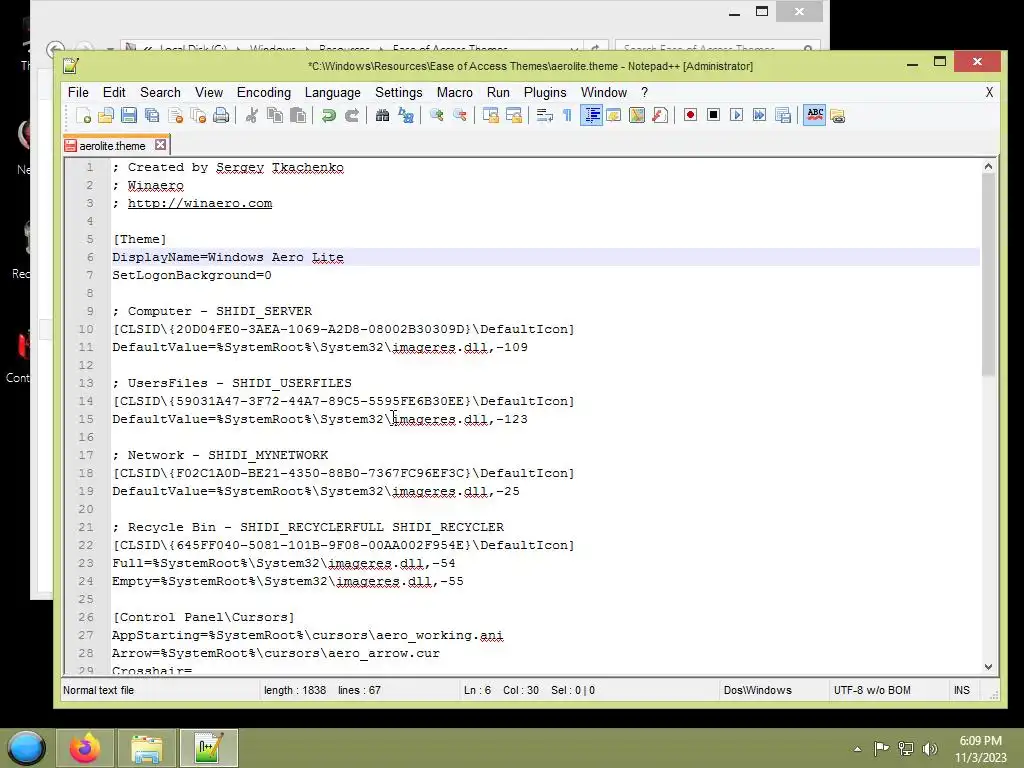Screen dimensions: 1024x768
Task: Open the File menu
Action: [78, 93]
